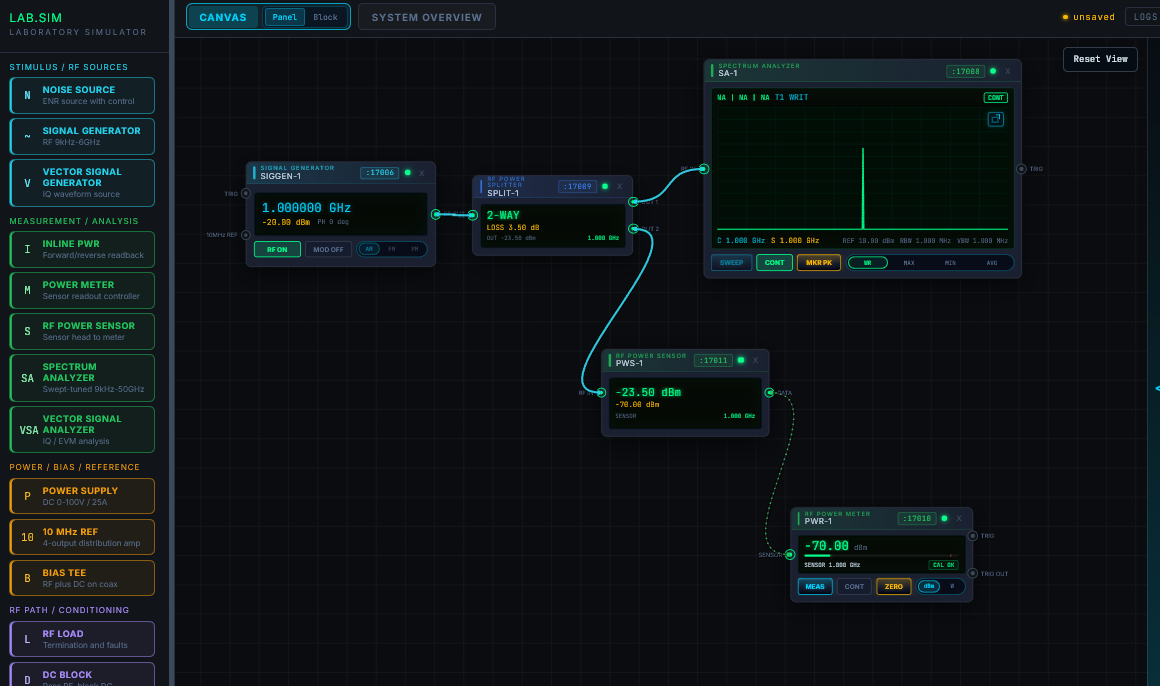The width and height of the screenshot is (1160, 686).
Task: Select MIN trace mode on SA-1
Action: (x=950, y=263)
